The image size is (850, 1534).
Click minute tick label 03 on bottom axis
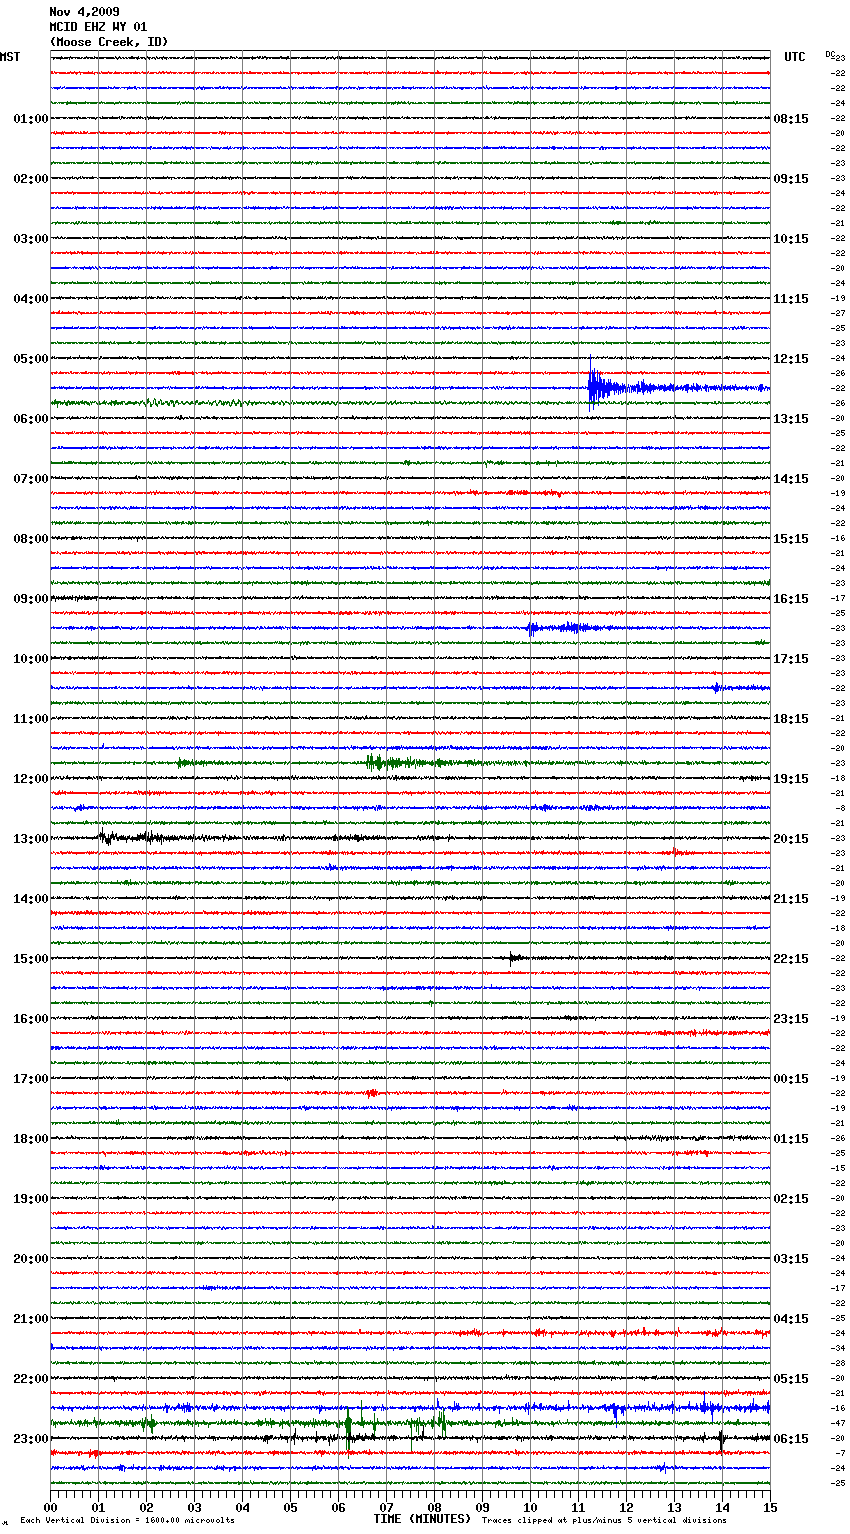click(x=194, y=1507)
